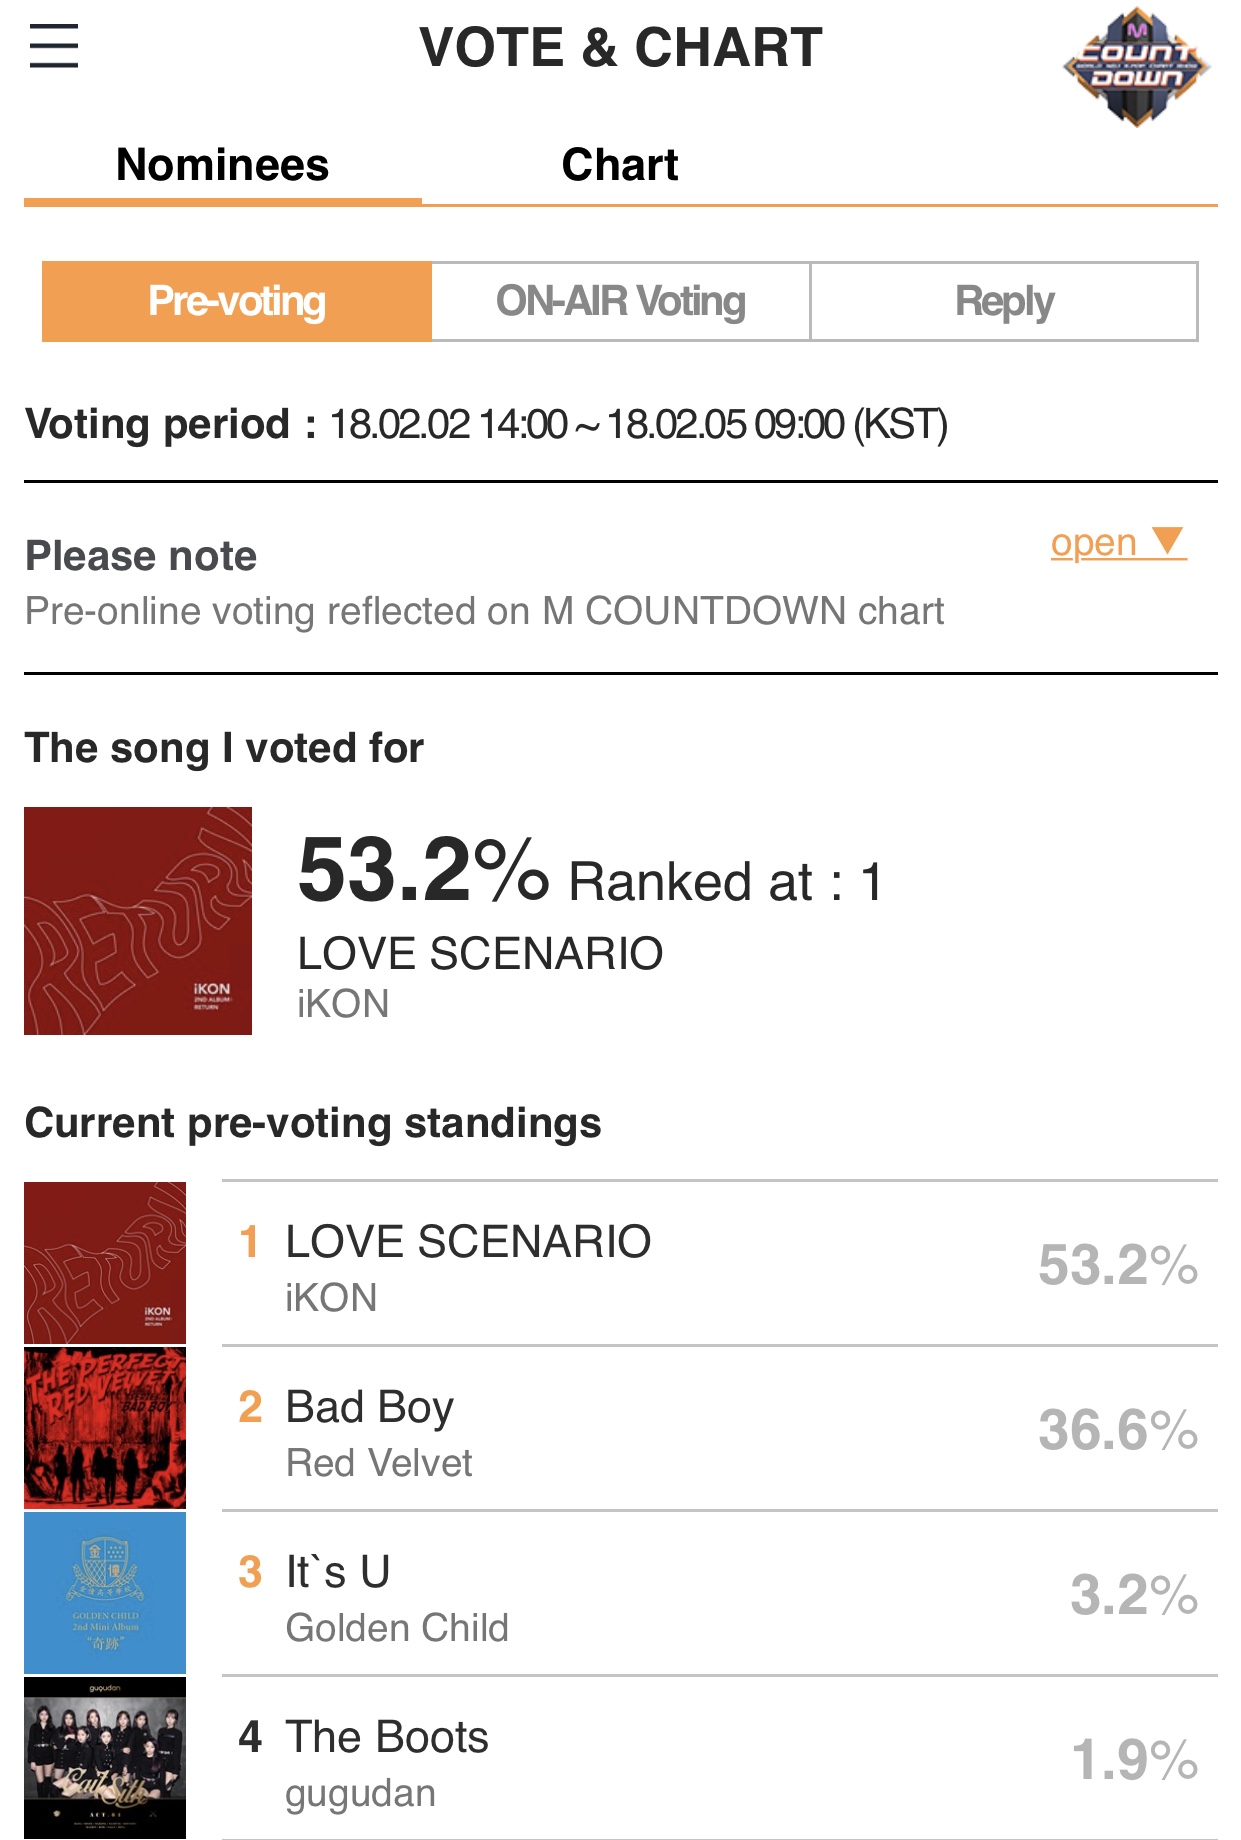Expand the Please note section via open
Image resolution: width=1241 pixels, height=1840 pixels.
point(1094,544)
